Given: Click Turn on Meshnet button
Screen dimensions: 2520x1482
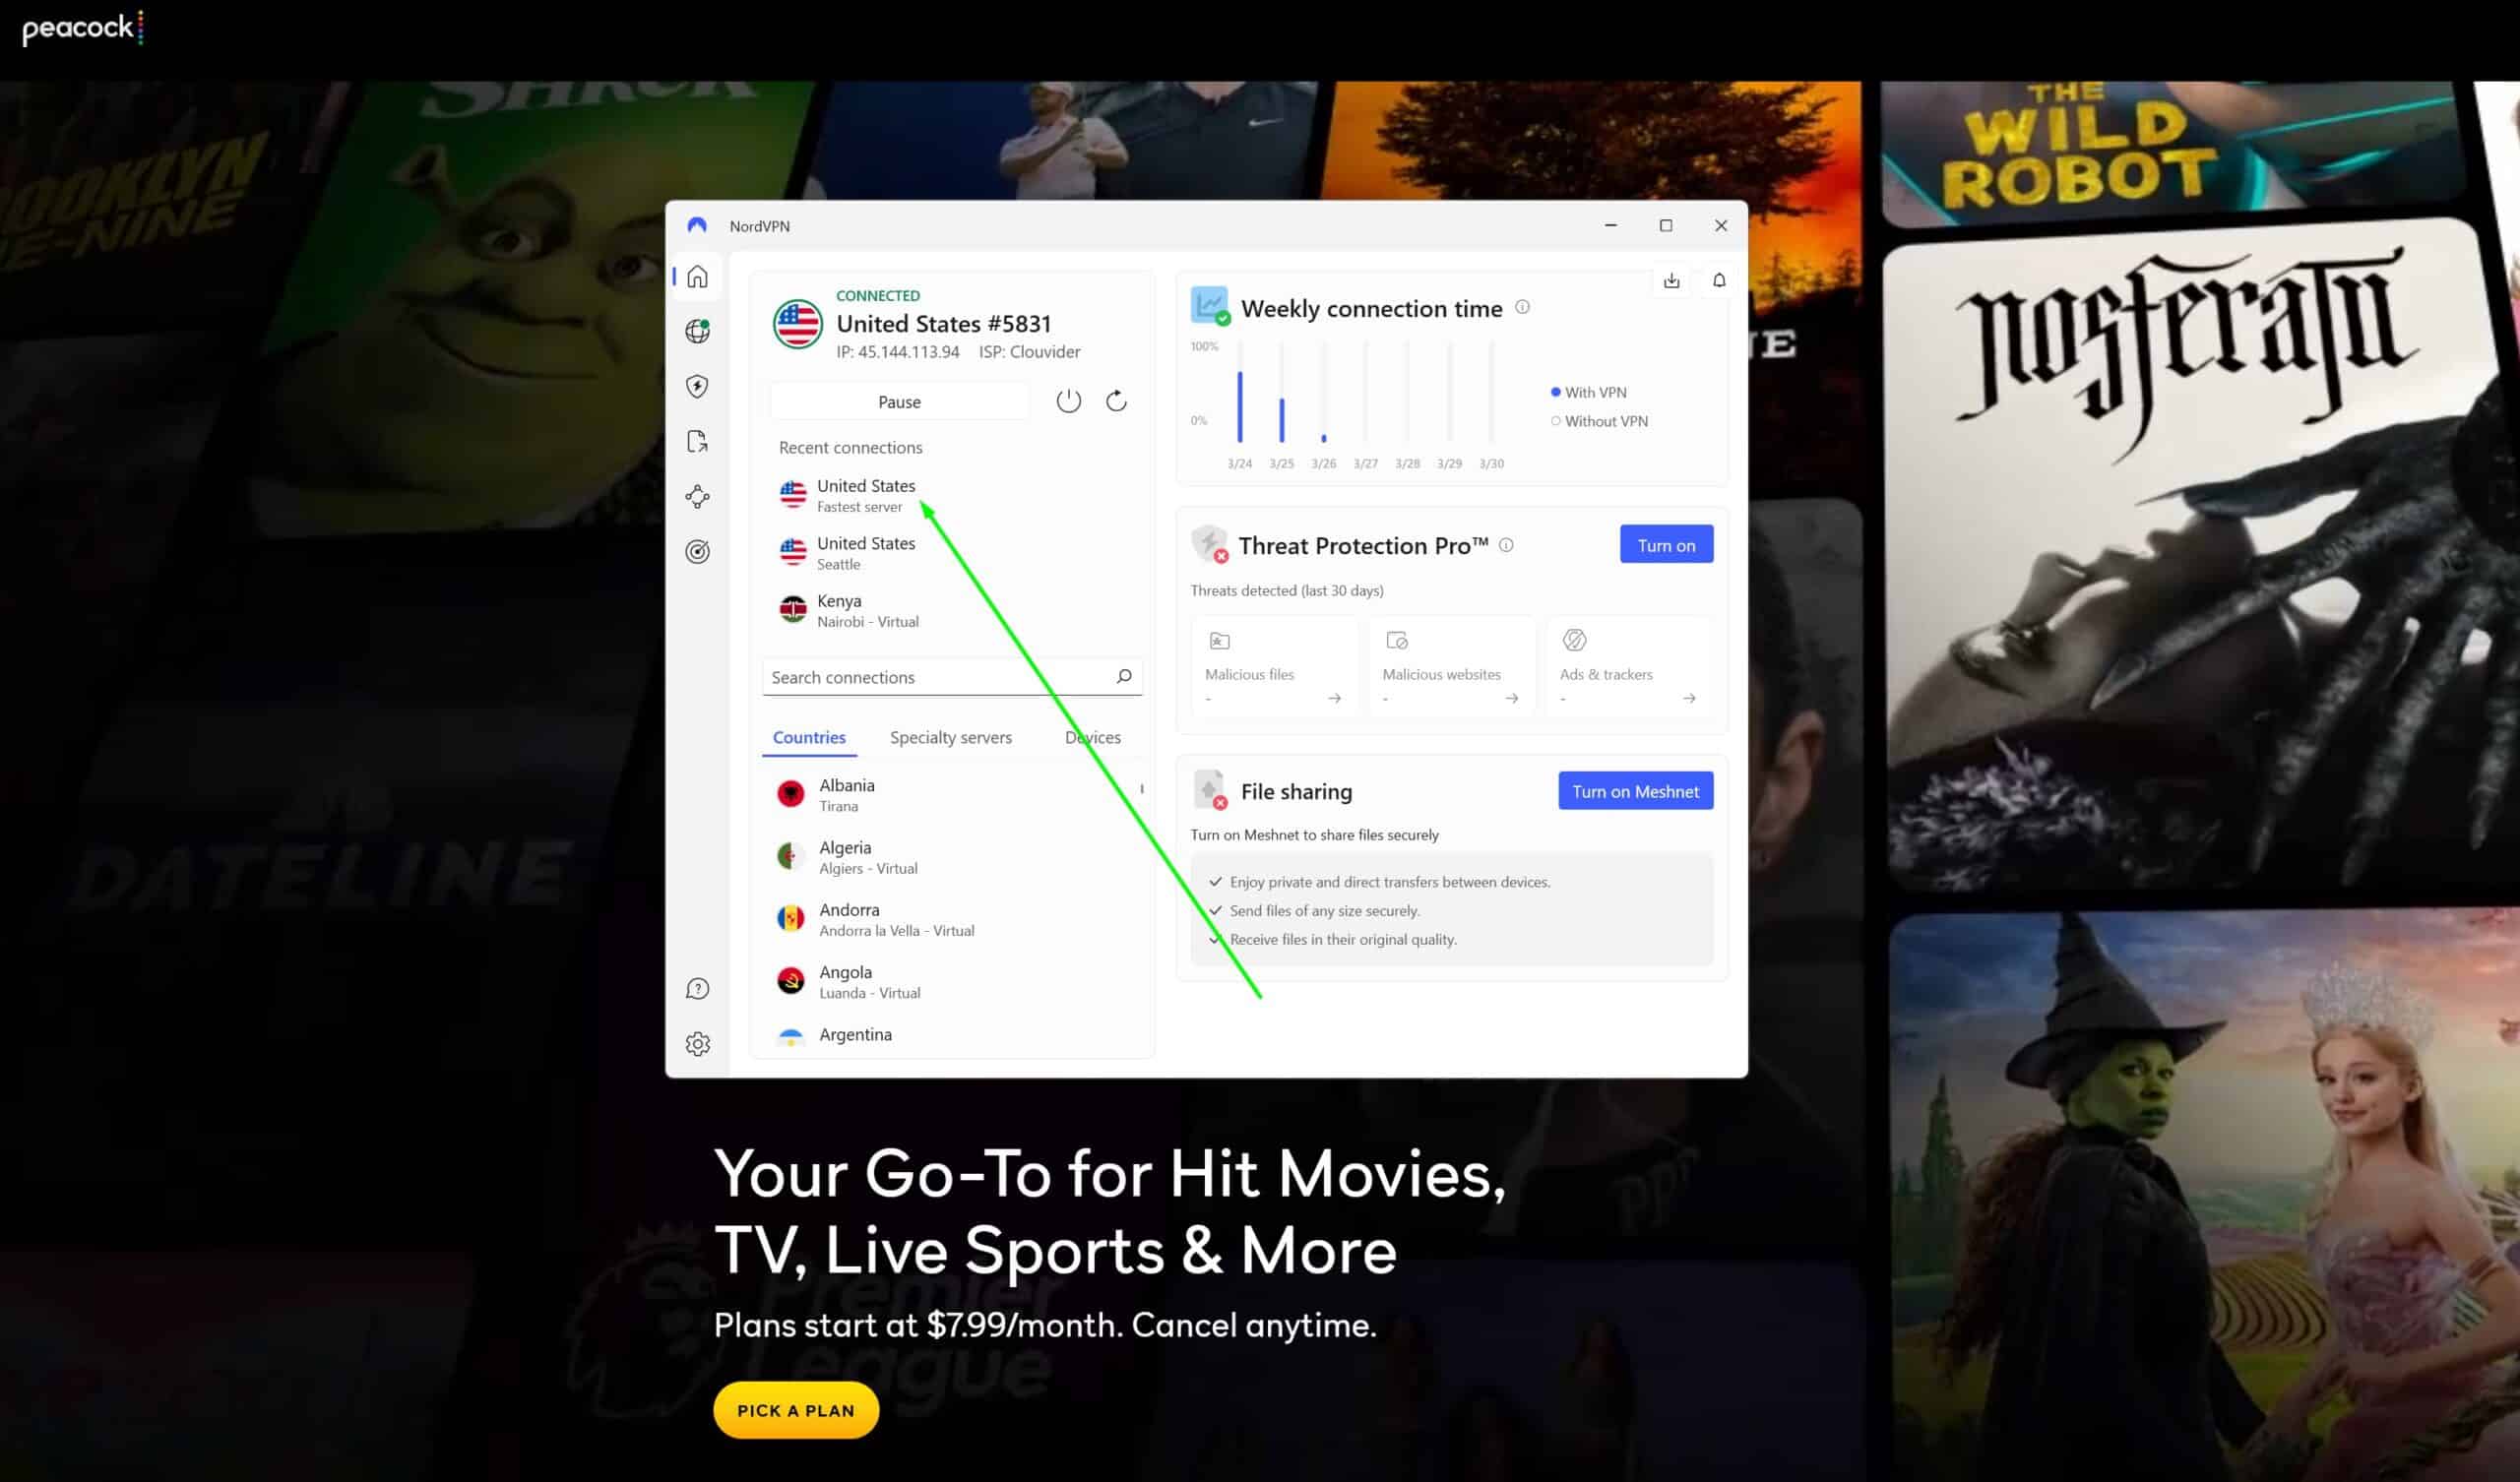Looking at the screenshot, I should point(1635,791).
